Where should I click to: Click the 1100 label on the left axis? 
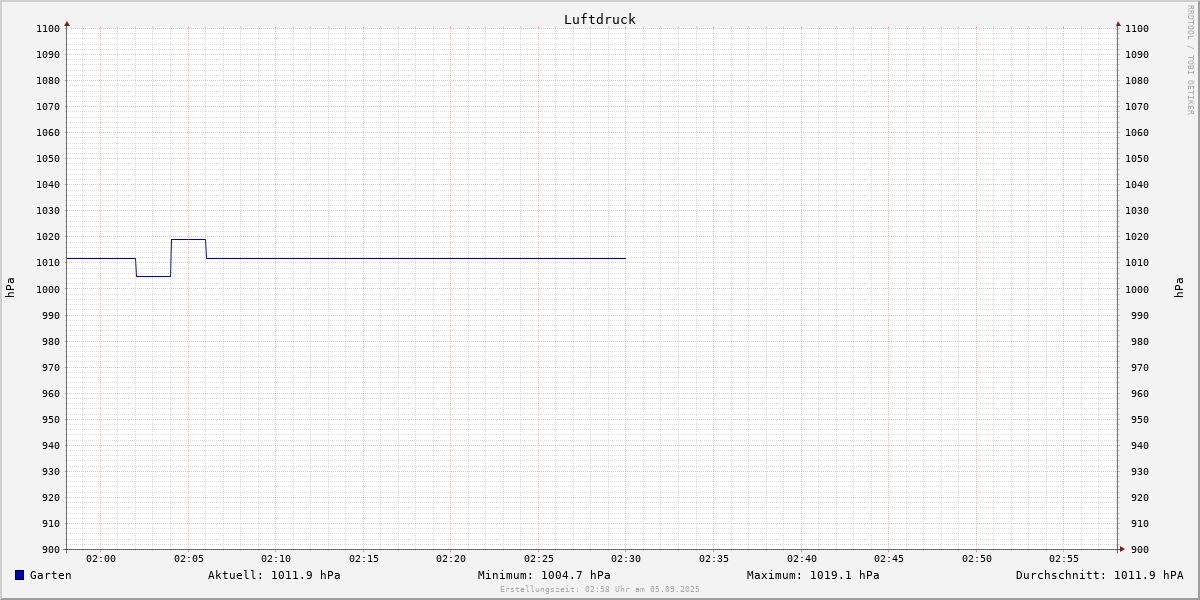pyautogui.click(x=48, y=29)
